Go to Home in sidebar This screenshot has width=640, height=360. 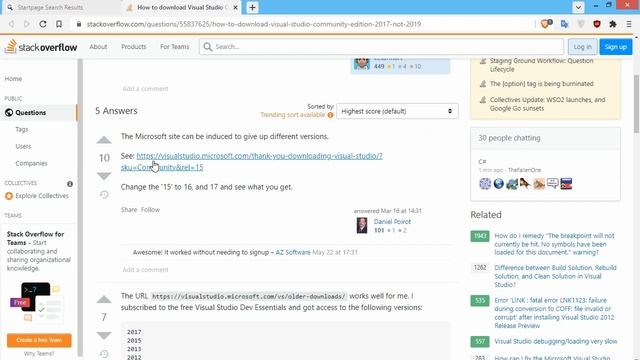point(13,78)
